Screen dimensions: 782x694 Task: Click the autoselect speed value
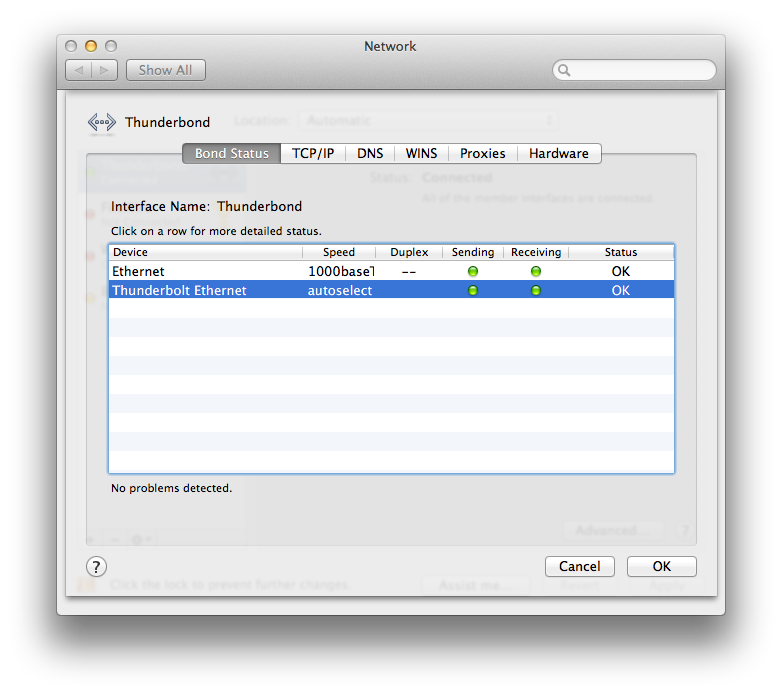340,291
